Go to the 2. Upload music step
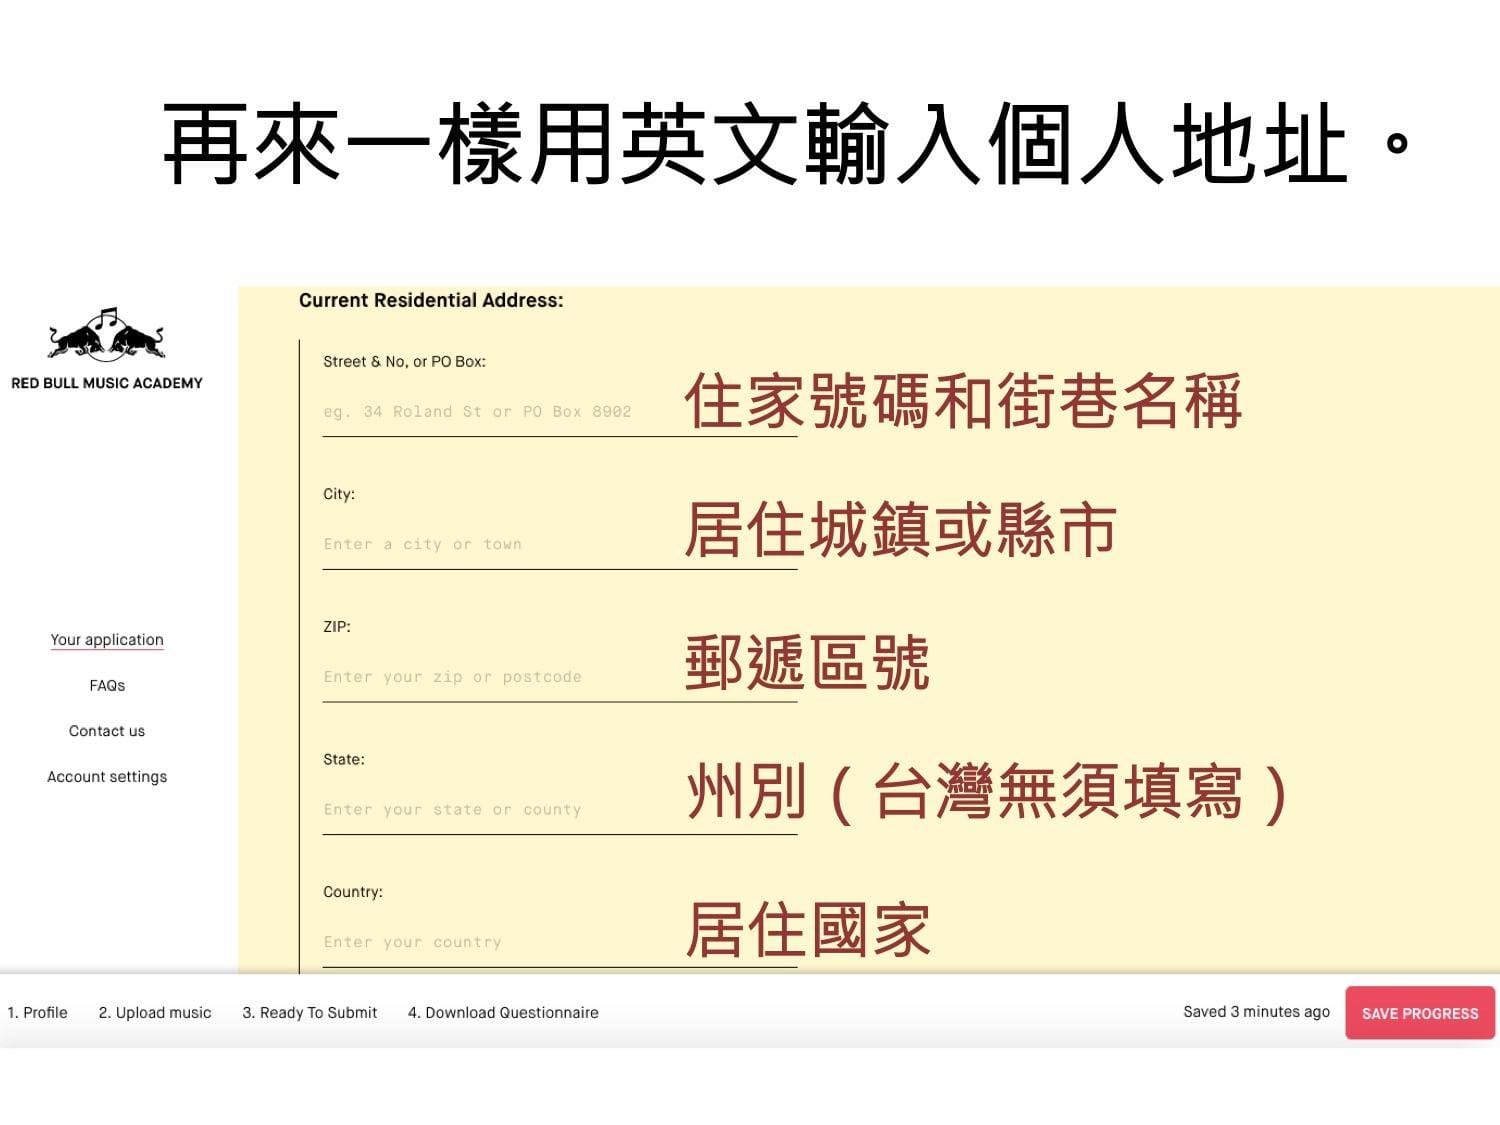The width and height of the screenshot is (1500, 1125). pyautogui.click(x=155, y=1013)
